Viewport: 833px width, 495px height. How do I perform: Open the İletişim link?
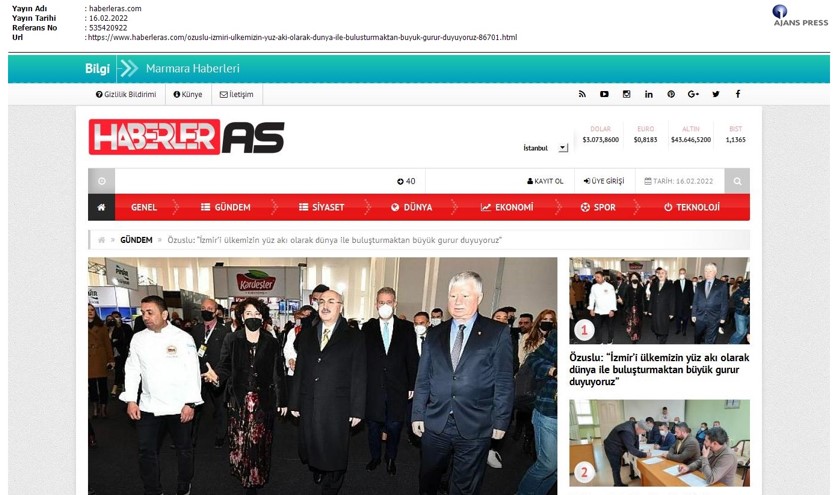coord(236,95)
